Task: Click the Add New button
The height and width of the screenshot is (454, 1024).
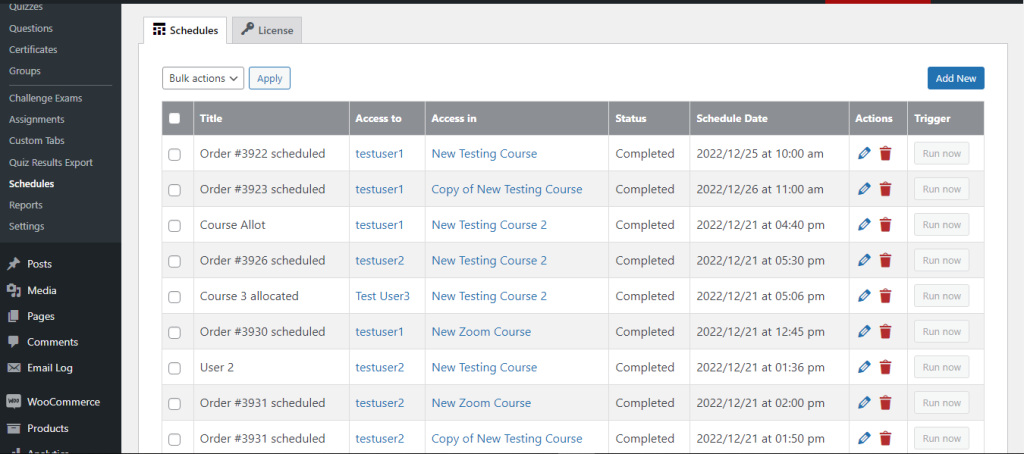Action: pos(955,78)
